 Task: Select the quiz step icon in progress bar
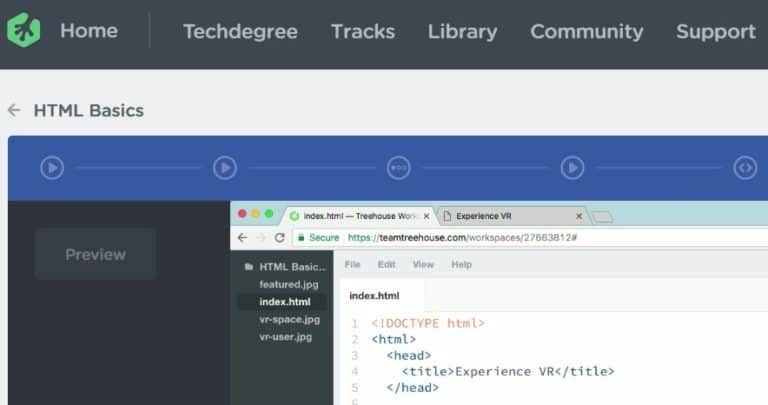coord(398,167)
